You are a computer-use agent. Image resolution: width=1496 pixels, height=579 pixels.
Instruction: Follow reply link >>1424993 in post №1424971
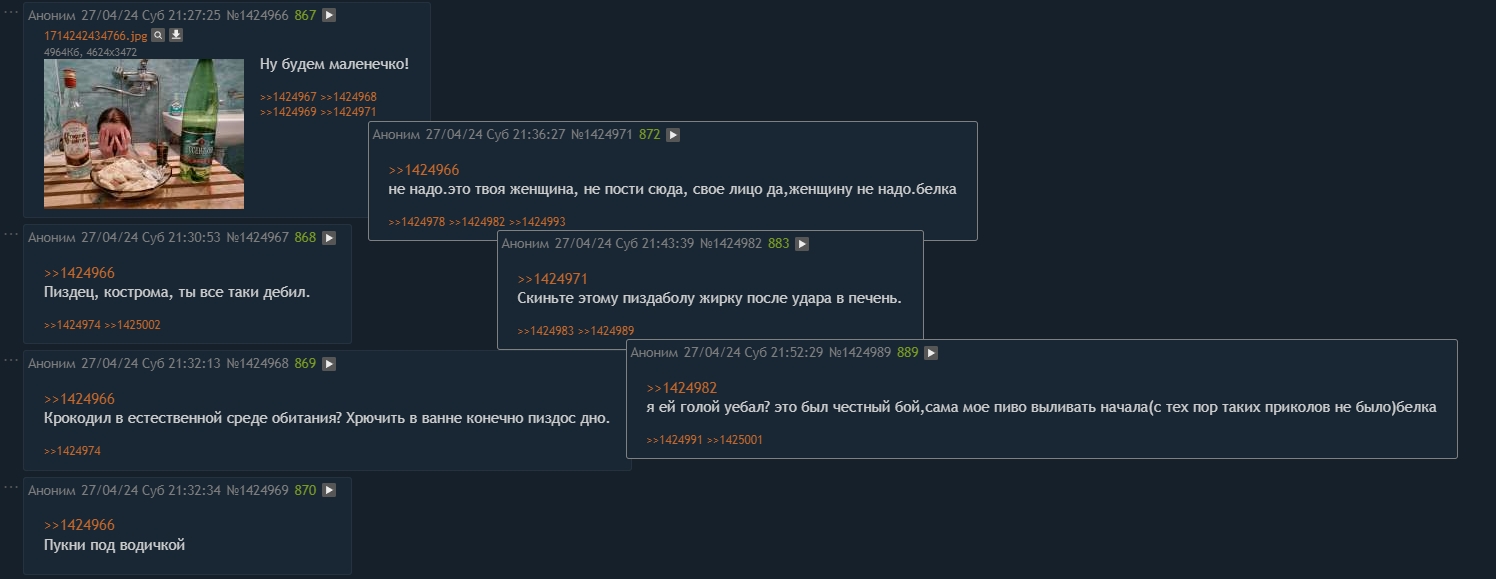(537, 222)
